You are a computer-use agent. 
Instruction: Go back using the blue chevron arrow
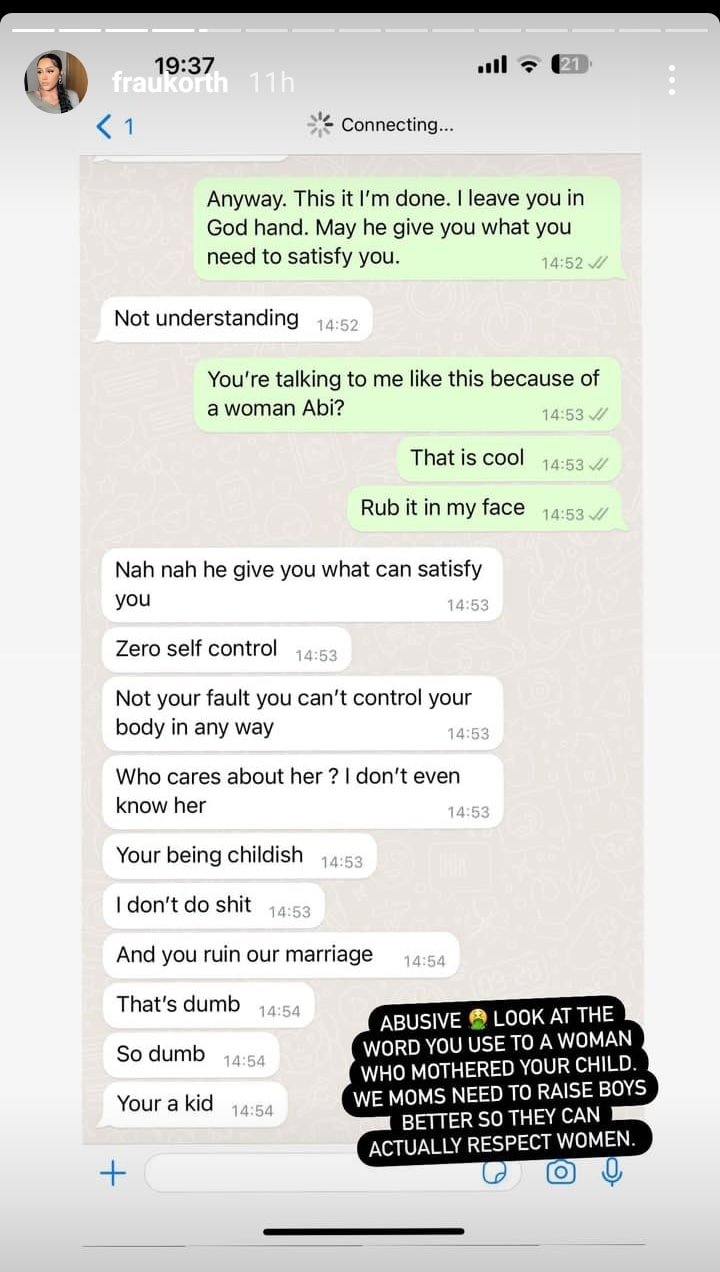[104, 125]
